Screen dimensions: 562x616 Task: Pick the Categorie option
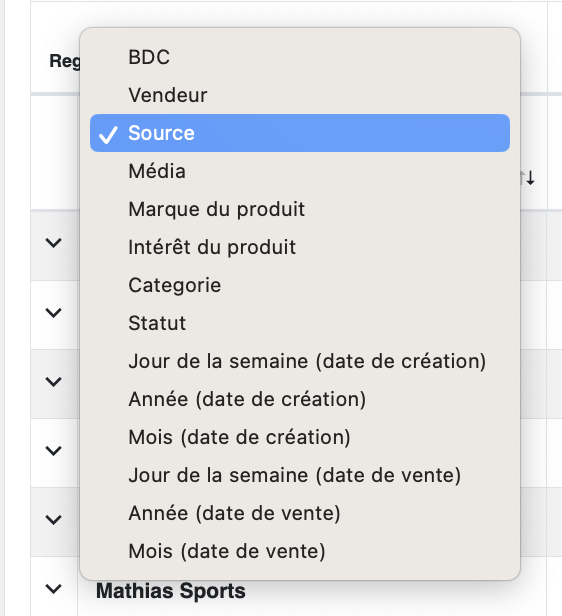pos(300,285)
